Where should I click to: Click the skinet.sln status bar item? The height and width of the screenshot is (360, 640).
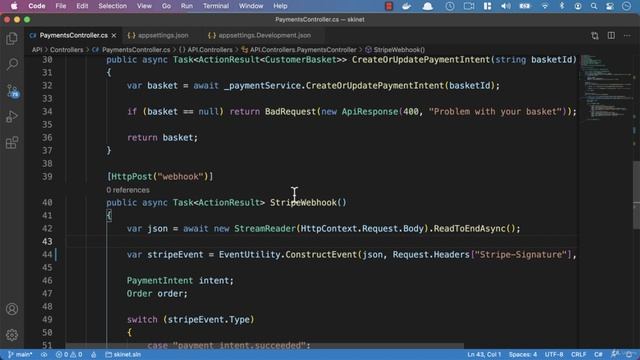coord(123,354)
